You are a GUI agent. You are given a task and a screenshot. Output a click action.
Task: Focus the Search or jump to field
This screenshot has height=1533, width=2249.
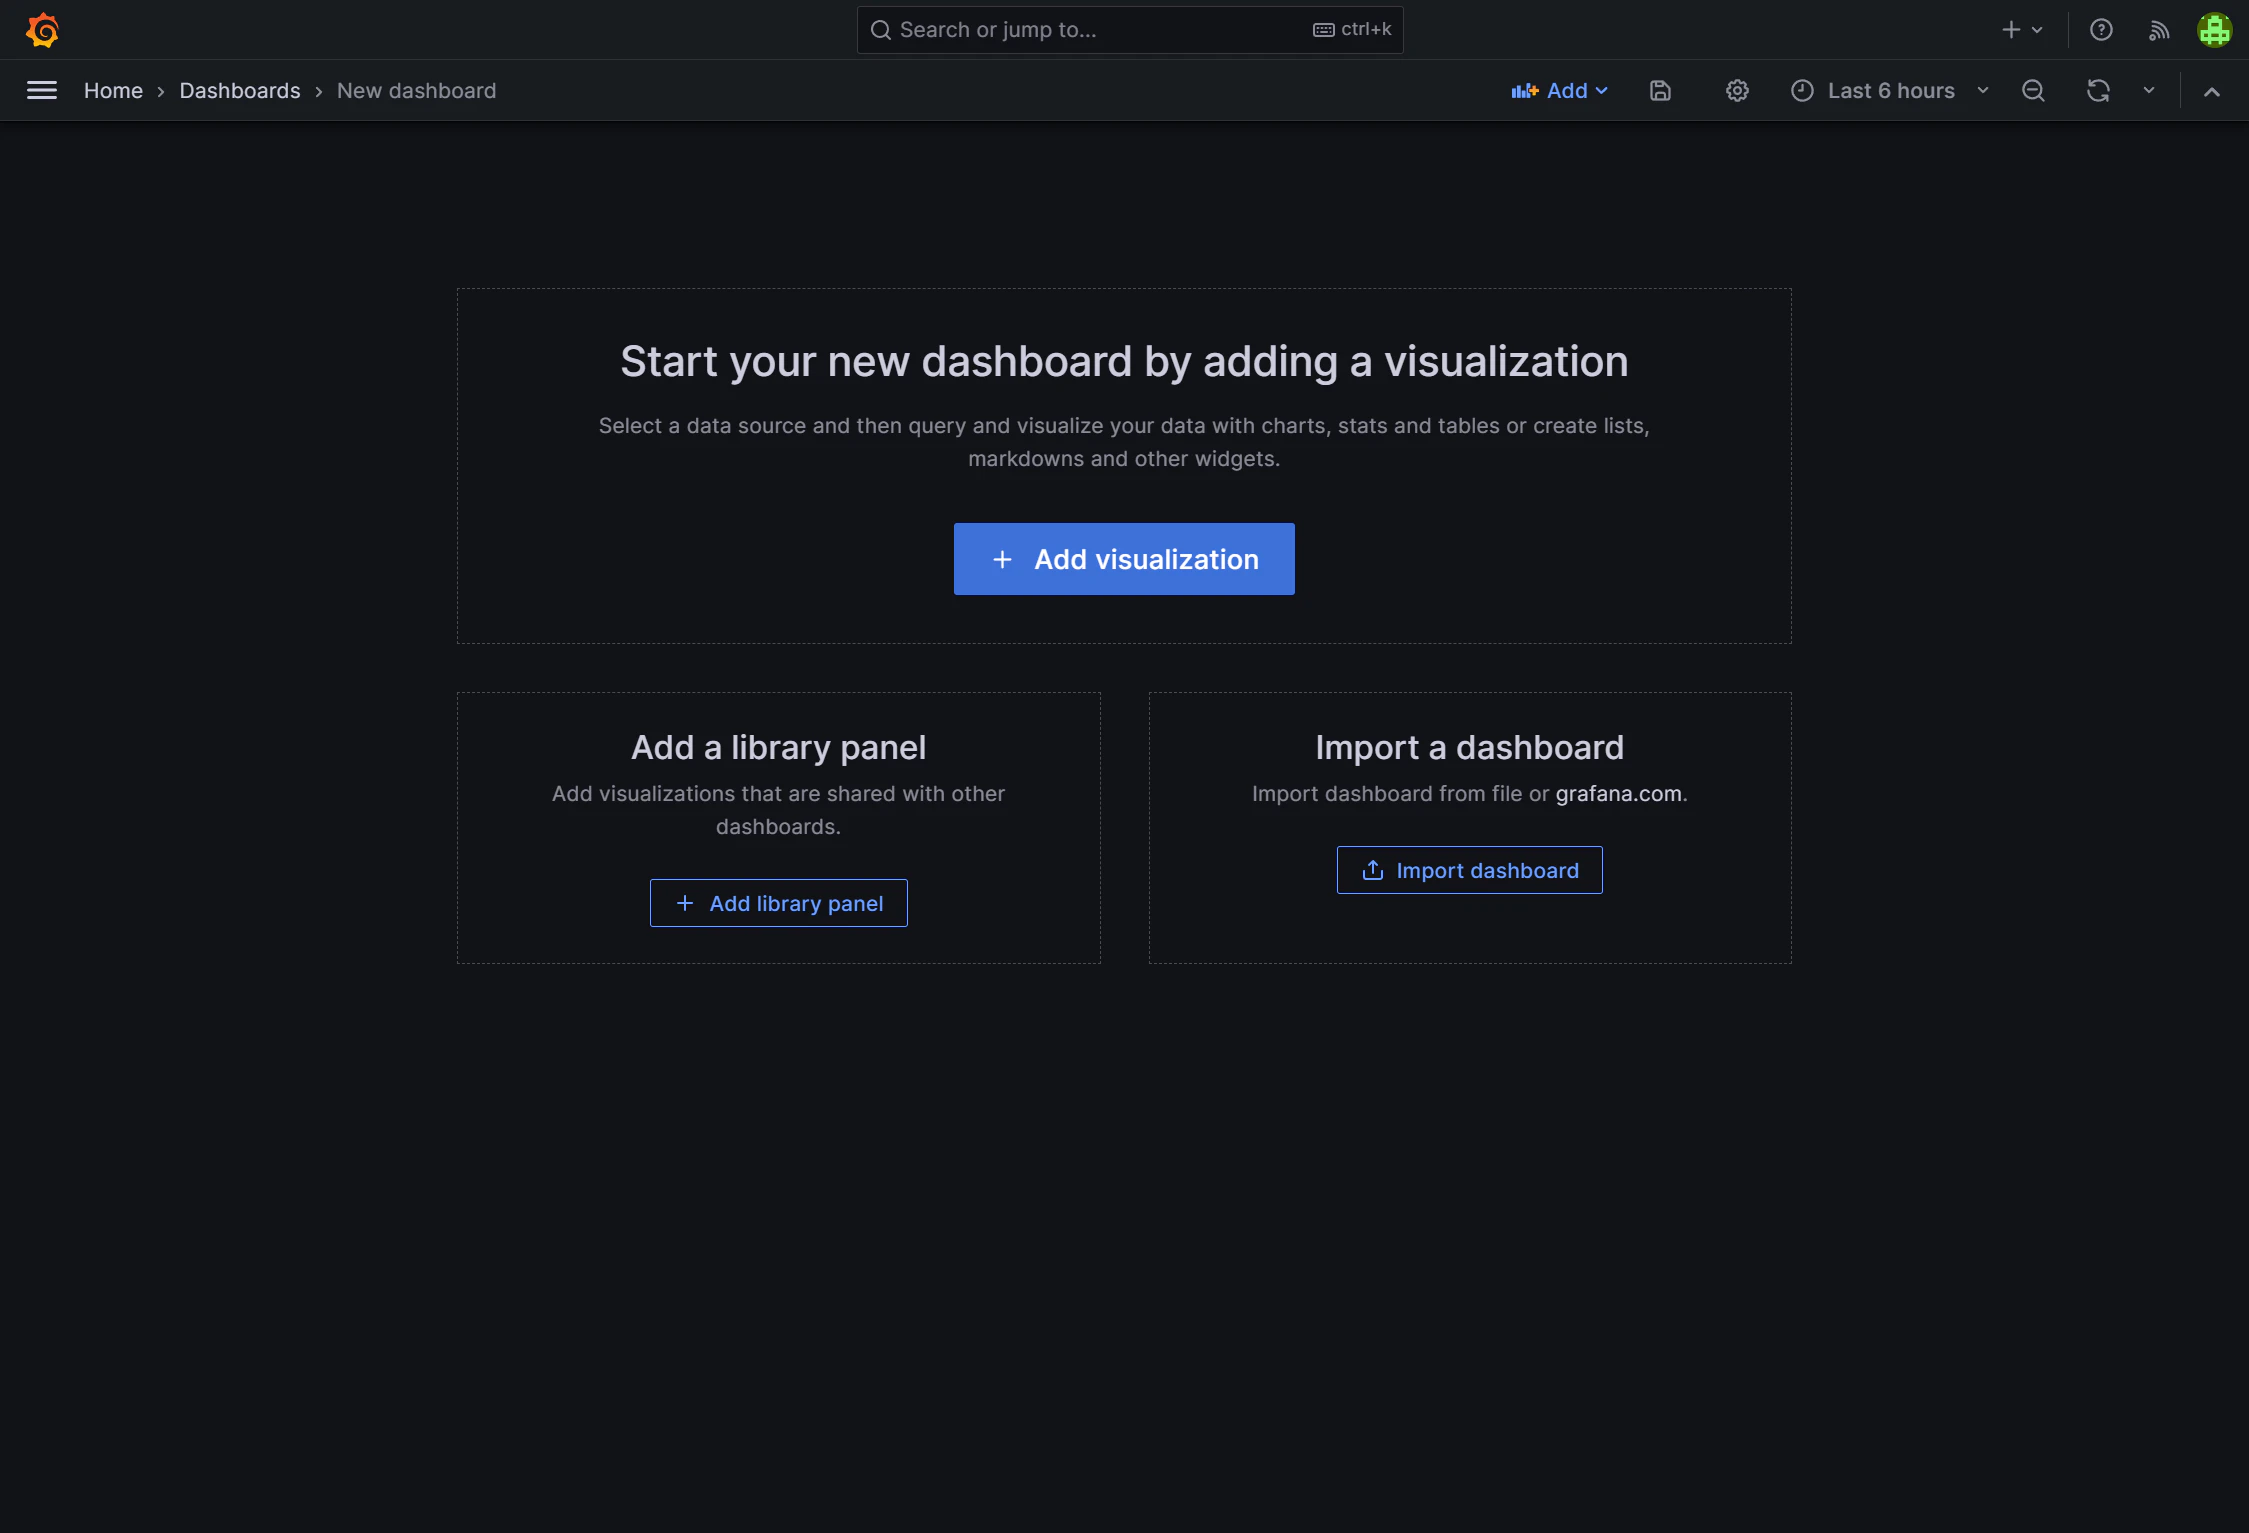[x=1130, y=30]
